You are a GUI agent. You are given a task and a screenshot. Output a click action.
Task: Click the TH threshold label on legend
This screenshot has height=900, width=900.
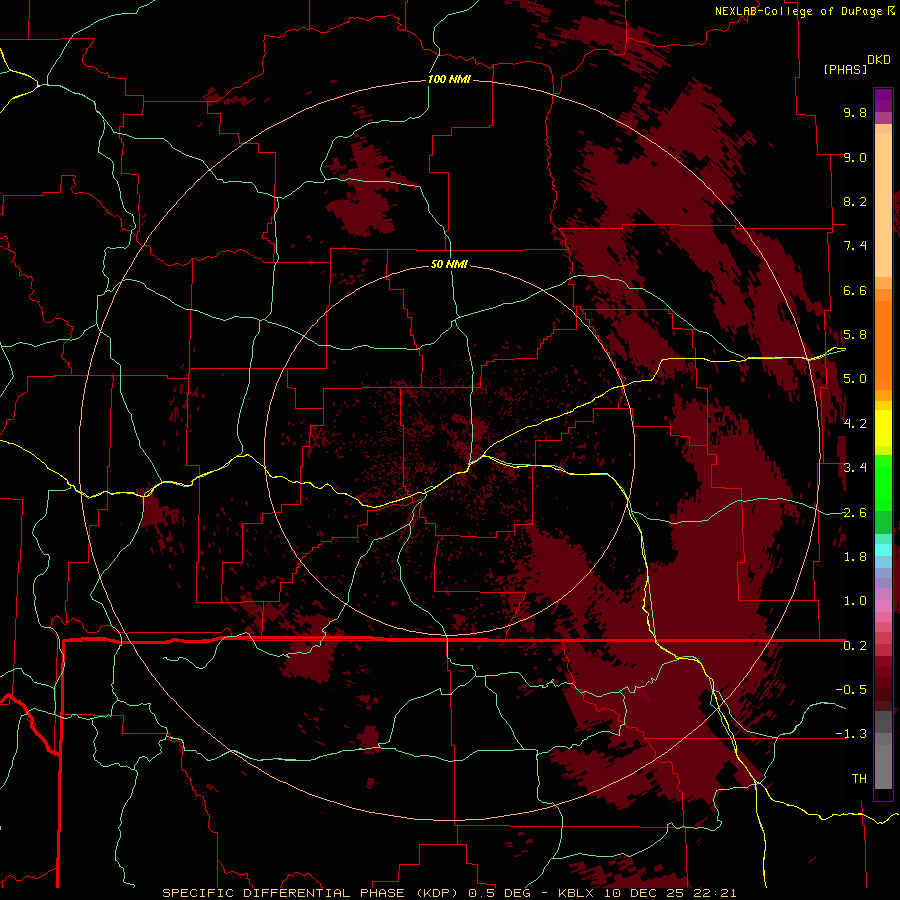[x=859, y=779]
